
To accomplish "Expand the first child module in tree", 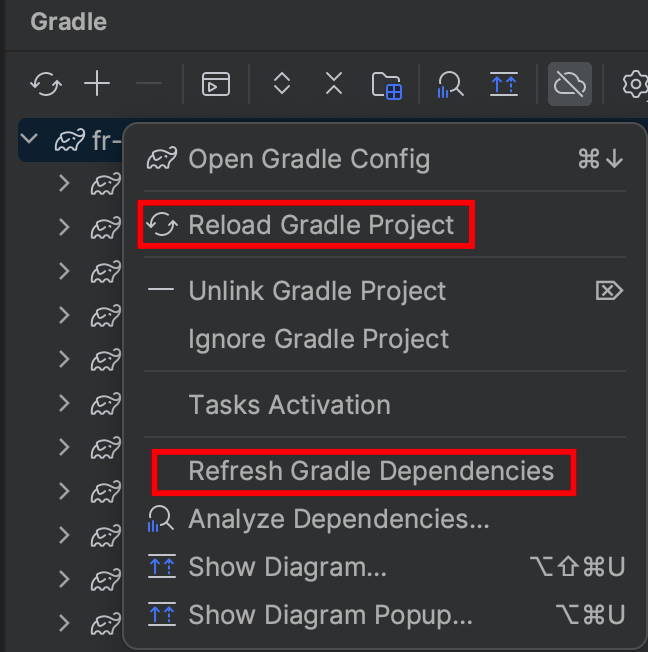I will point(64,183).
